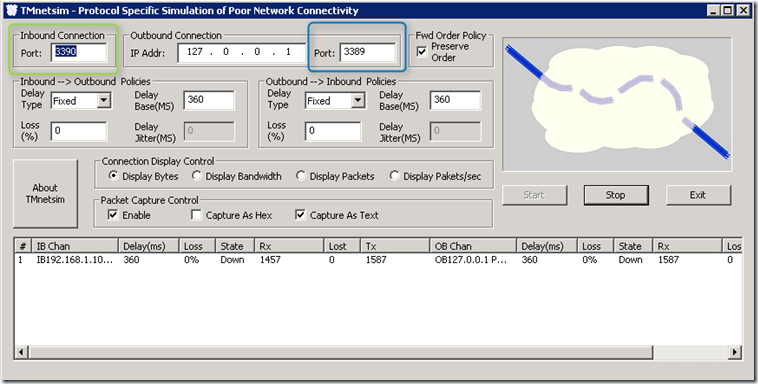Select the IB192.168.1.10 connection row

pyautogui.click(x=378, y=260)
